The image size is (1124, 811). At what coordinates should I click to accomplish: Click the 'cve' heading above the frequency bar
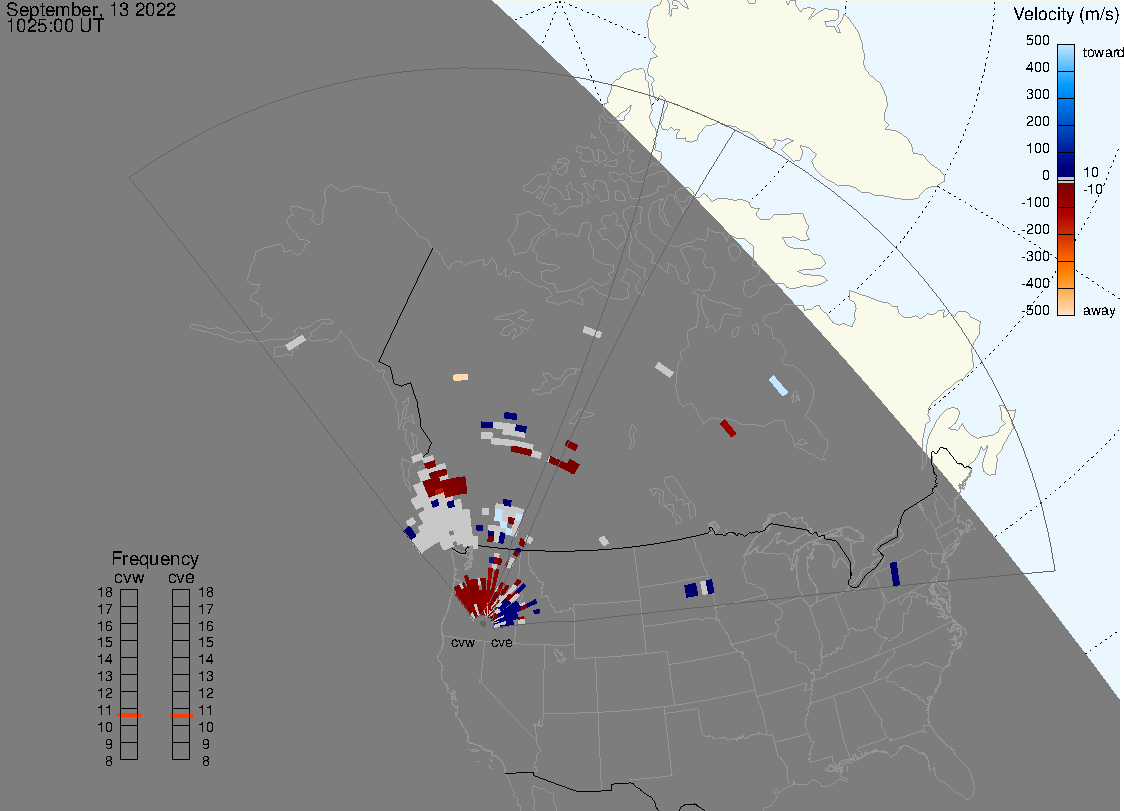click(x=181, y=577)
